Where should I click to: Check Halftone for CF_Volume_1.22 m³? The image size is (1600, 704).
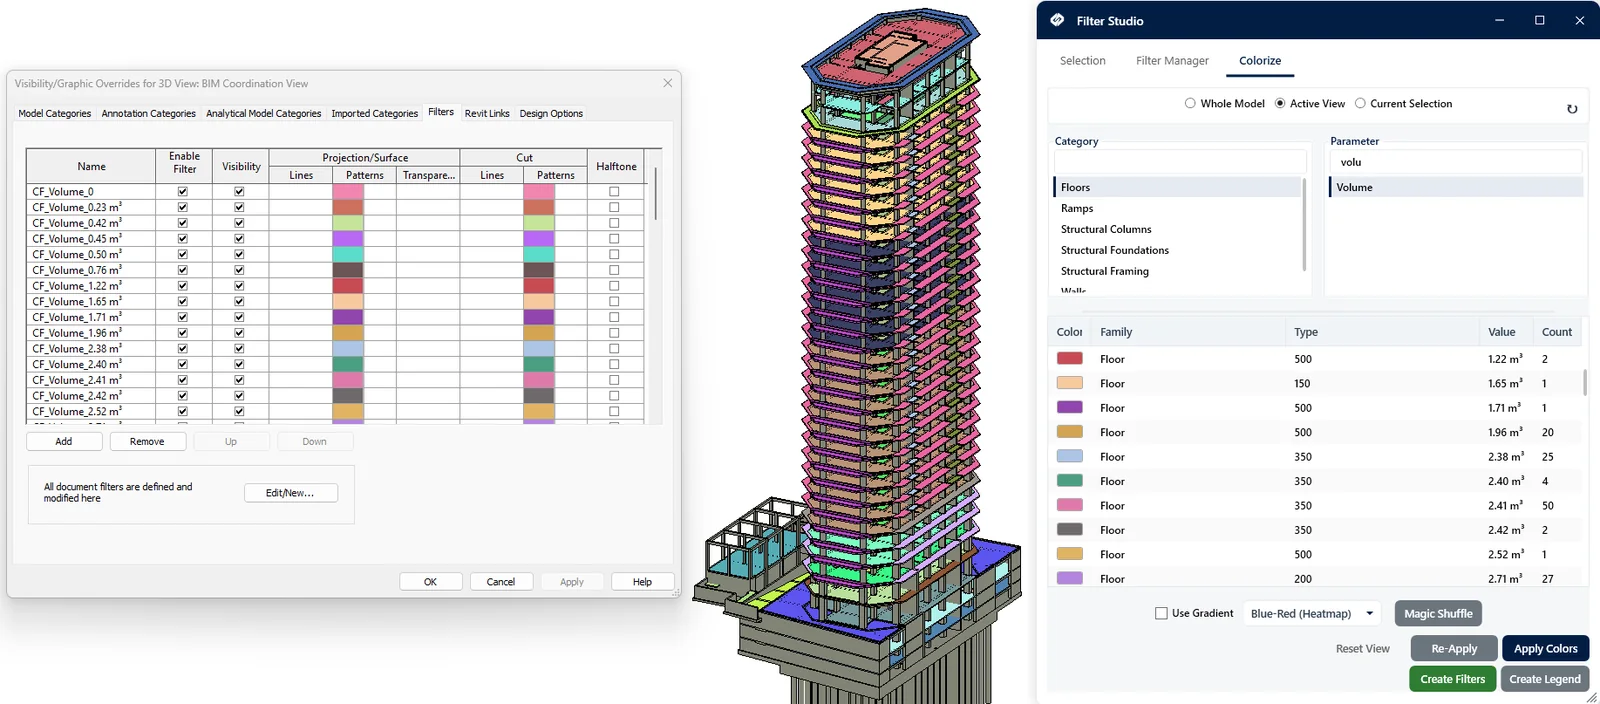click(x=614, y=285)
